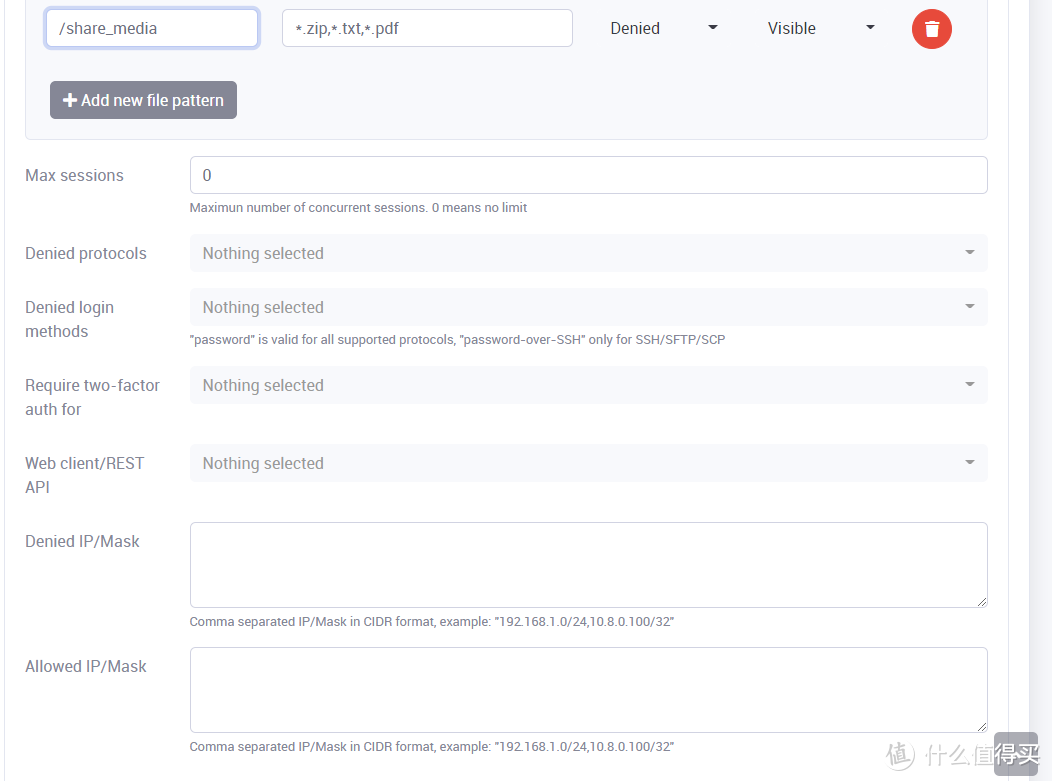Click the Denied IP/Mask text area
The width and height of the screenshot is (1052, 781).
588,565
